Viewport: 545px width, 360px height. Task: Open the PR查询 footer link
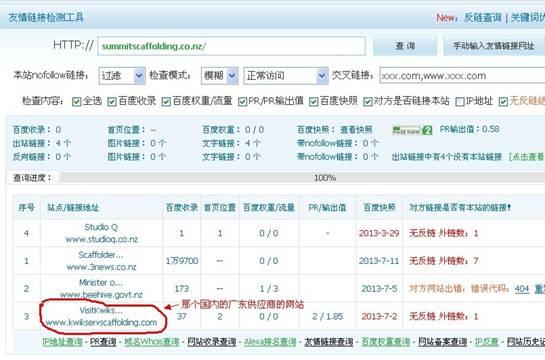tap(103, 342)
